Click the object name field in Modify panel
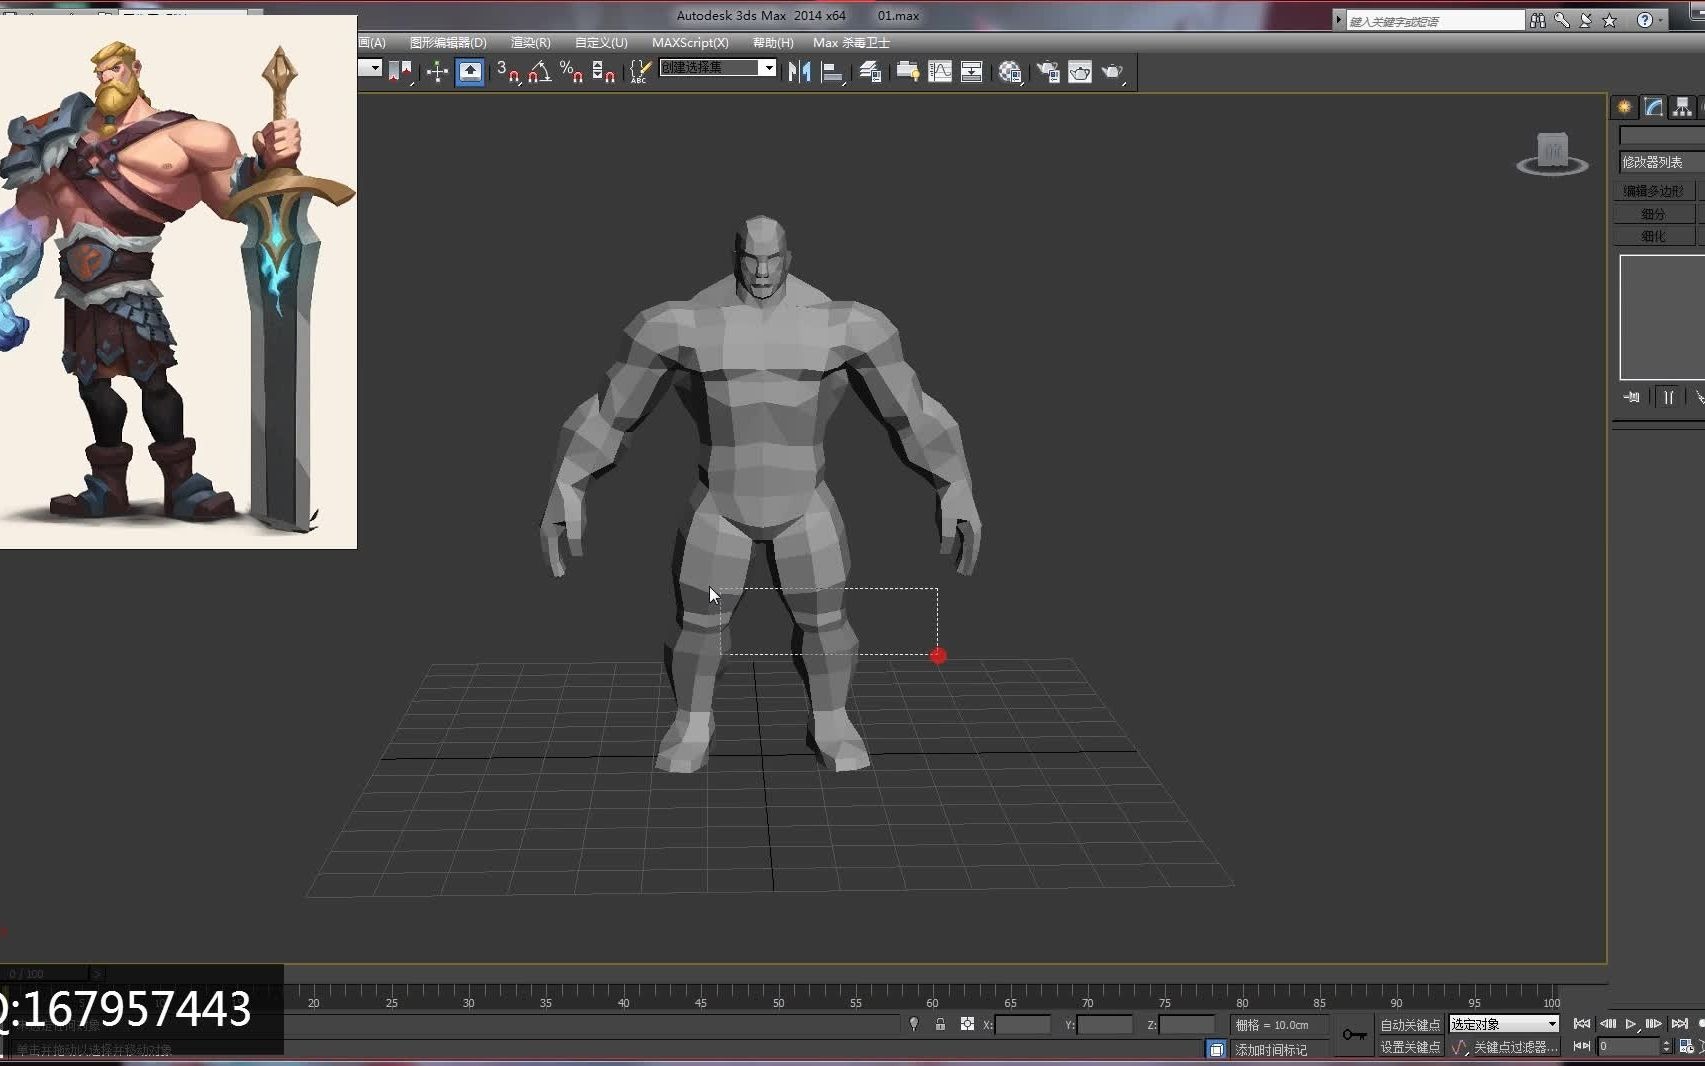Screen dimensions: 1705x1066 coord(1662,135)
